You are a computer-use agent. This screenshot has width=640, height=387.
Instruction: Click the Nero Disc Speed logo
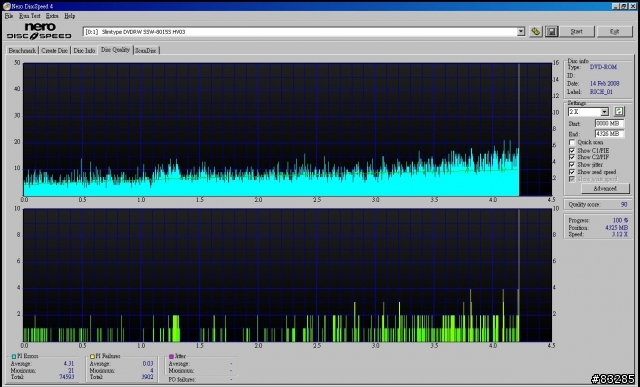(x=39, y=31)
